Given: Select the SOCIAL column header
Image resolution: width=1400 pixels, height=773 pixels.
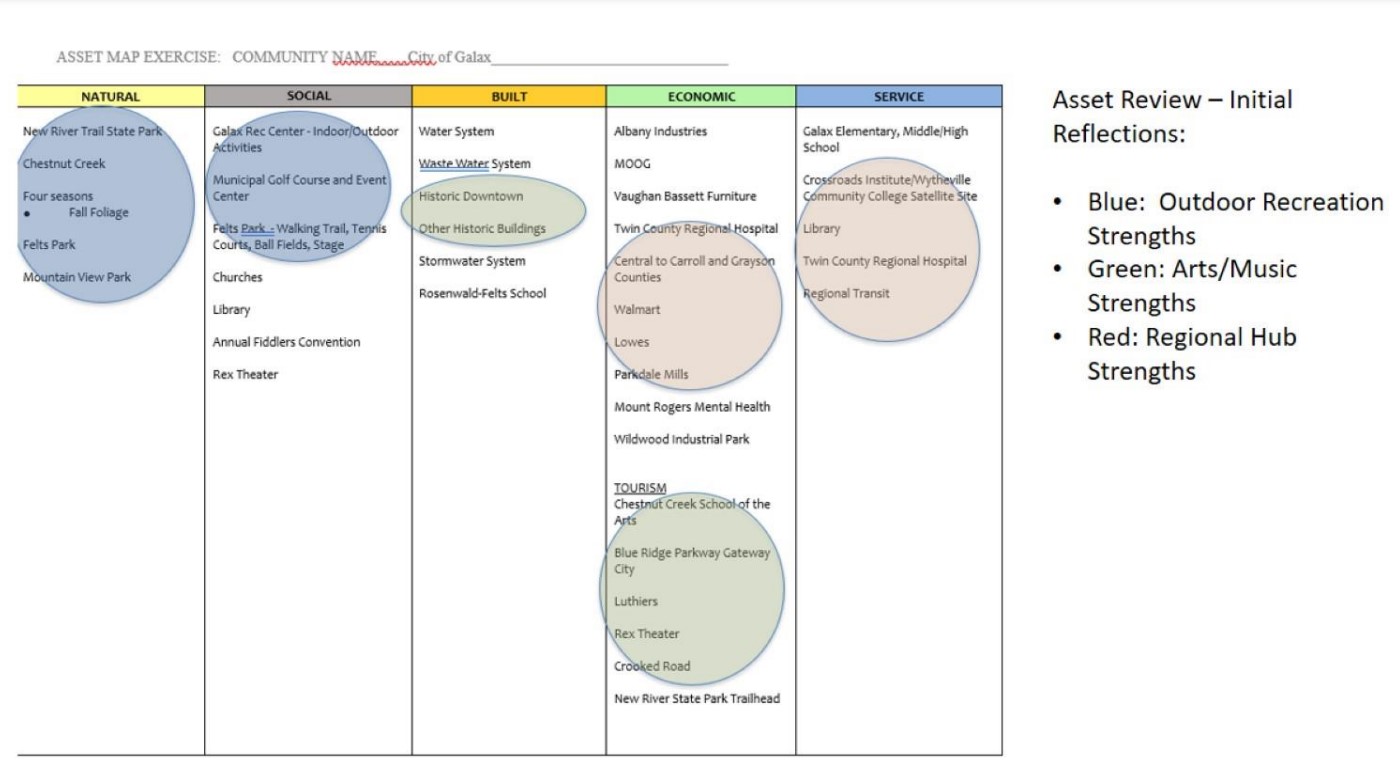Looking at the screenshot, I should click(x=308, y=96).
